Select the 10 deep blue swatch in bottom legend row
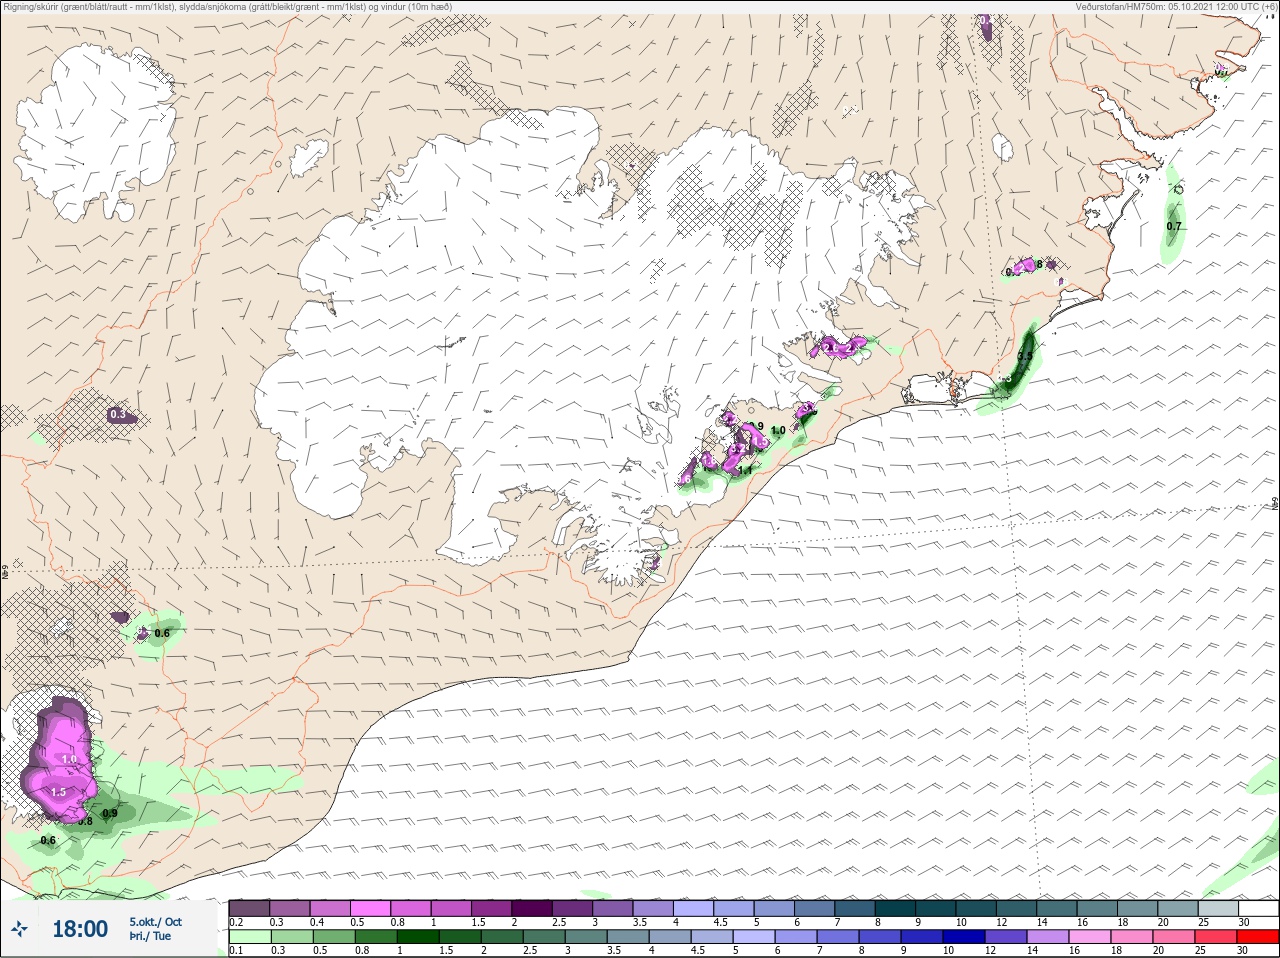Viewport: 1280px width, 958px height. [x=964, y=937]
